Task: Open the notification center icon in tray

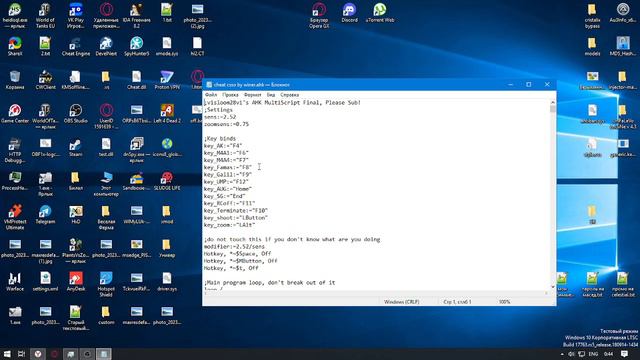Action: click(x=624, y=354)
